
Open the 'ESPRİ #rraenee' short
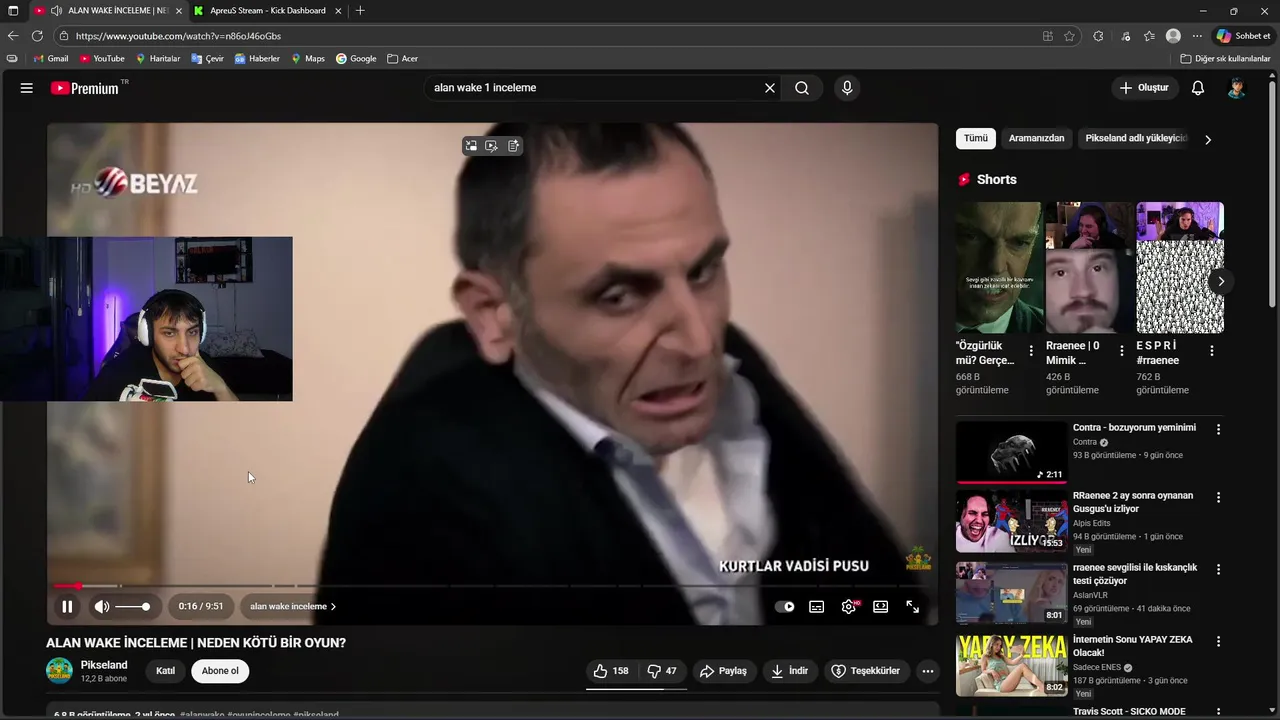pos(1180,268)
